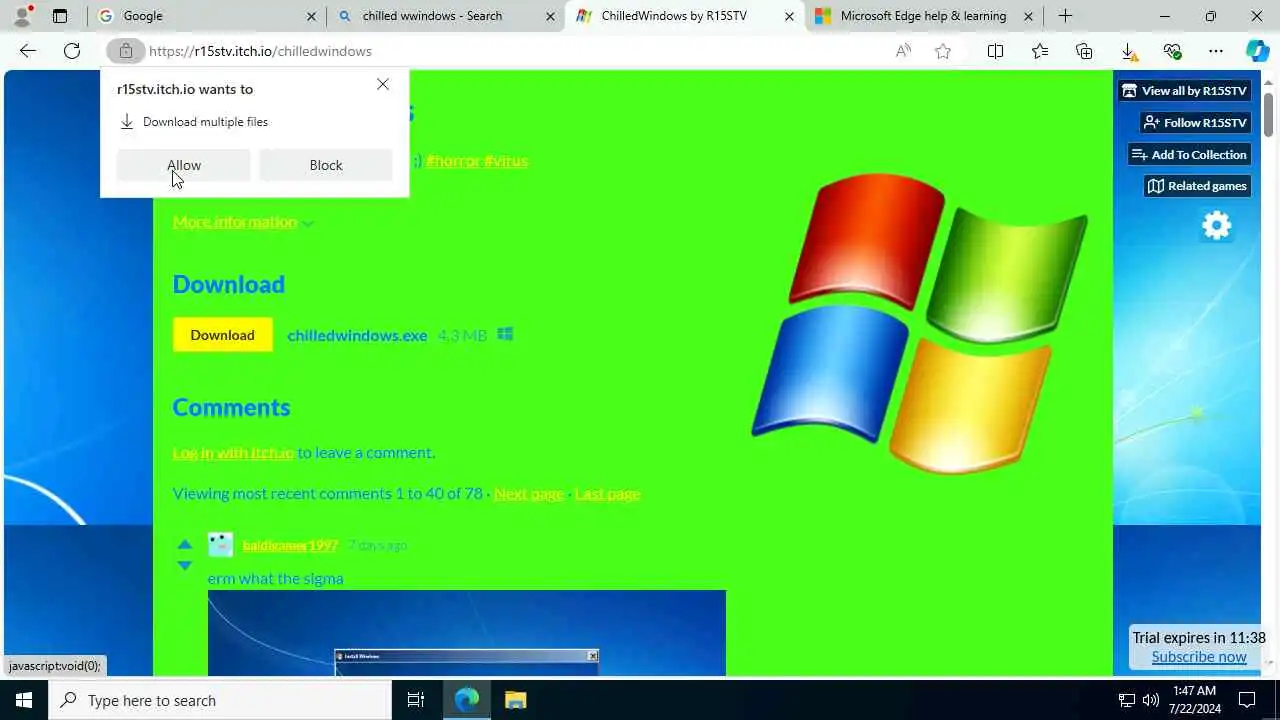This screenshot has height=720, width=1280.
Task: Open the Windows Start menu
Action: (x=24, y=700)
